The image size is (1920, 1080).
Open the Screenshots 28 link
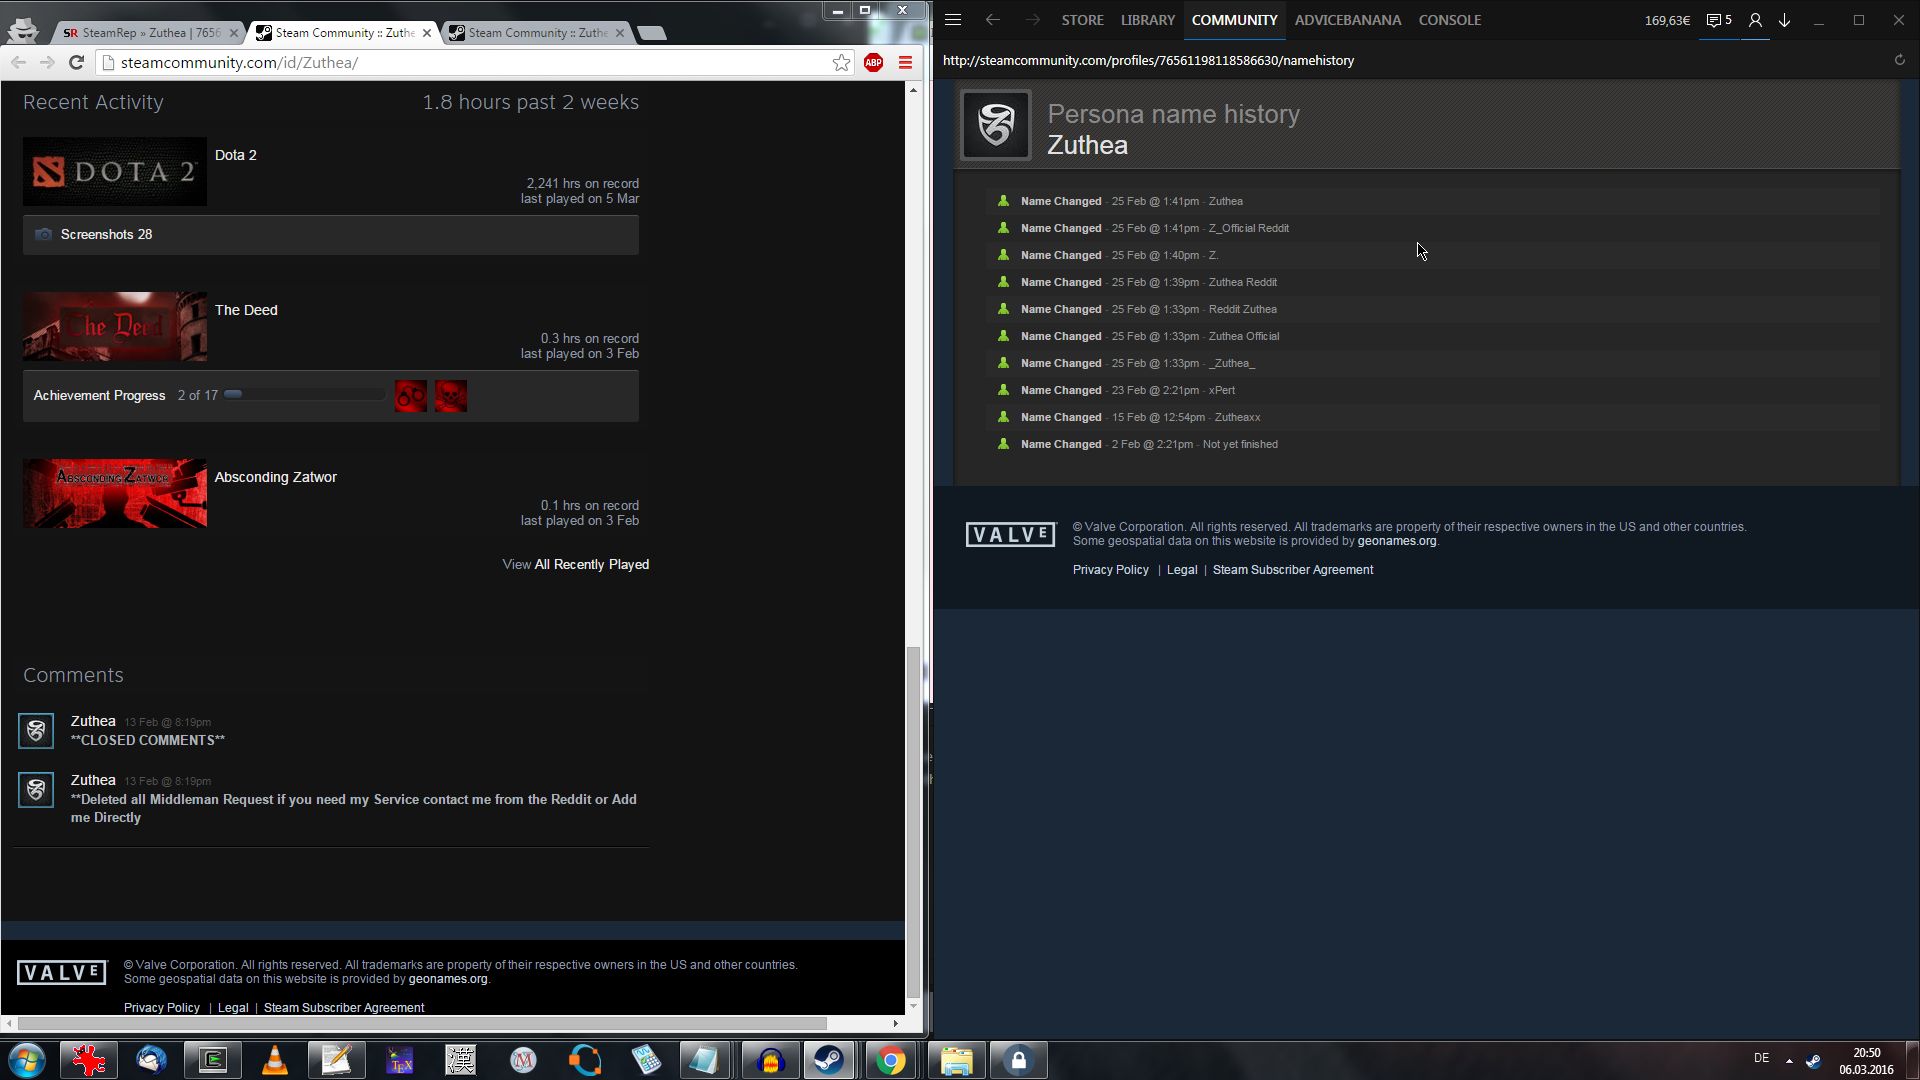coord(106,235)
